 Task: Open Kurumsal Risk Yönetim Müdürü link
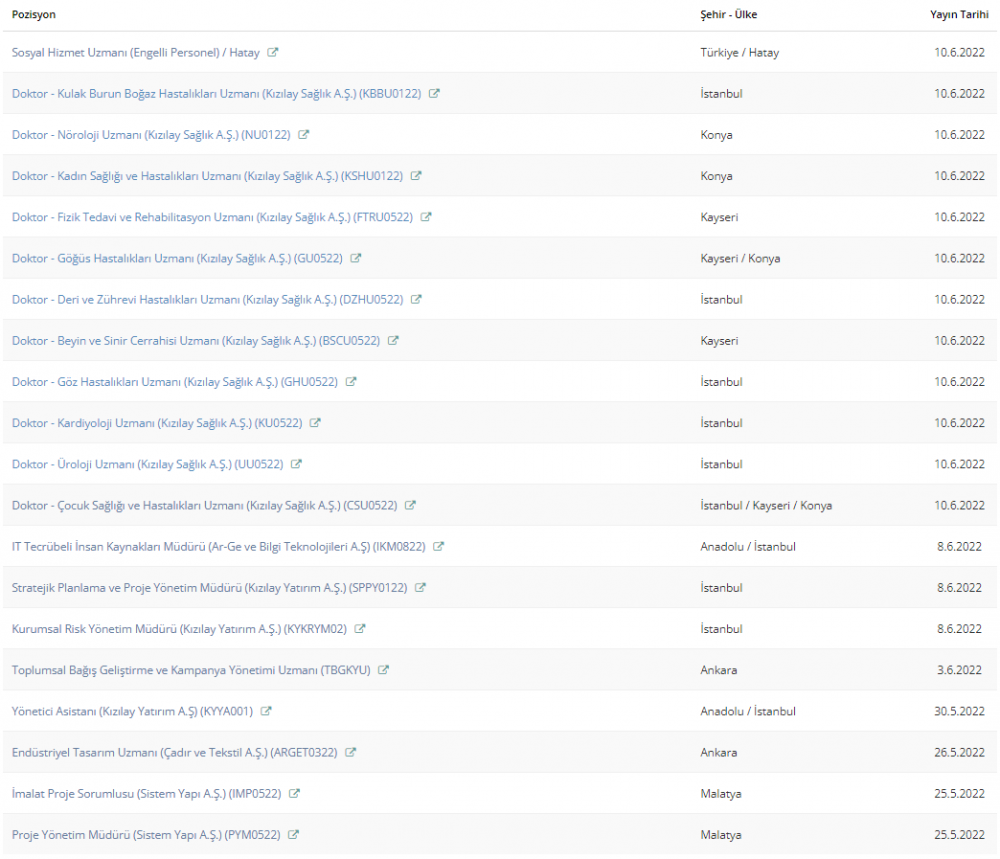pyautogui.click(x=179, y=629)
